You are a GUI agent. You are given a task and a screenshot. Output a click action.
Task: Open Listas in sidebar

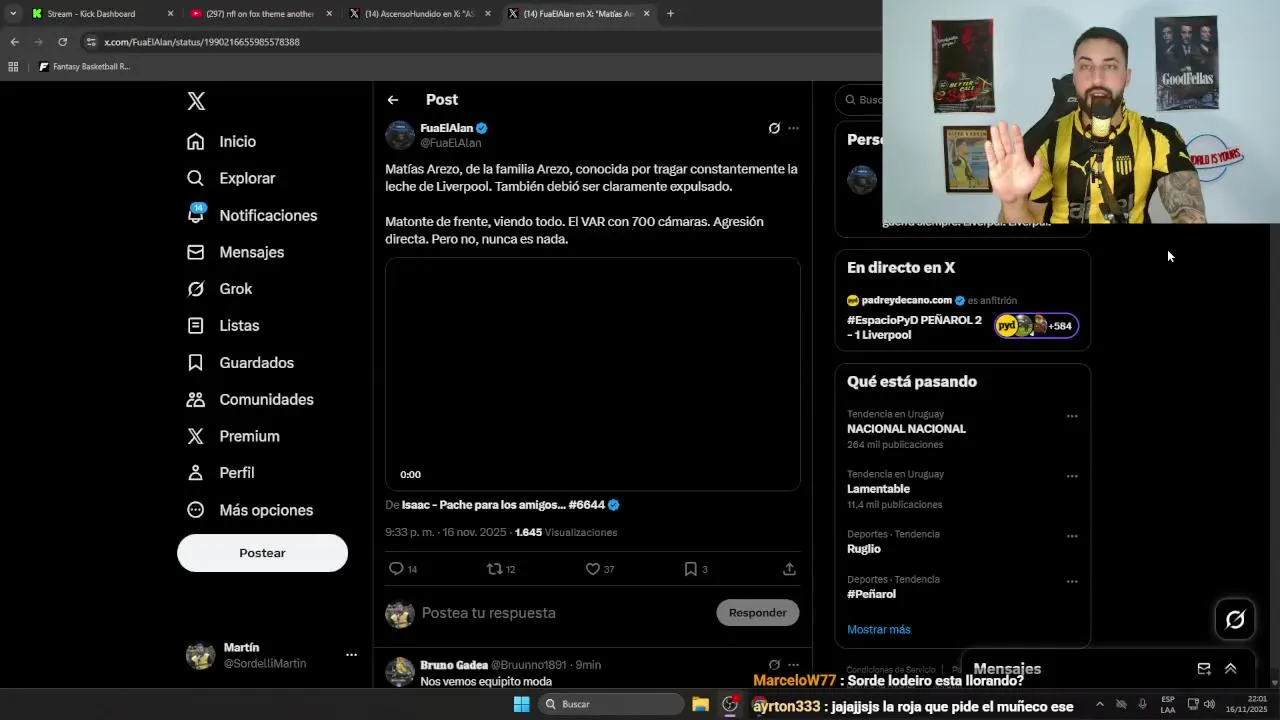(222, 326)
